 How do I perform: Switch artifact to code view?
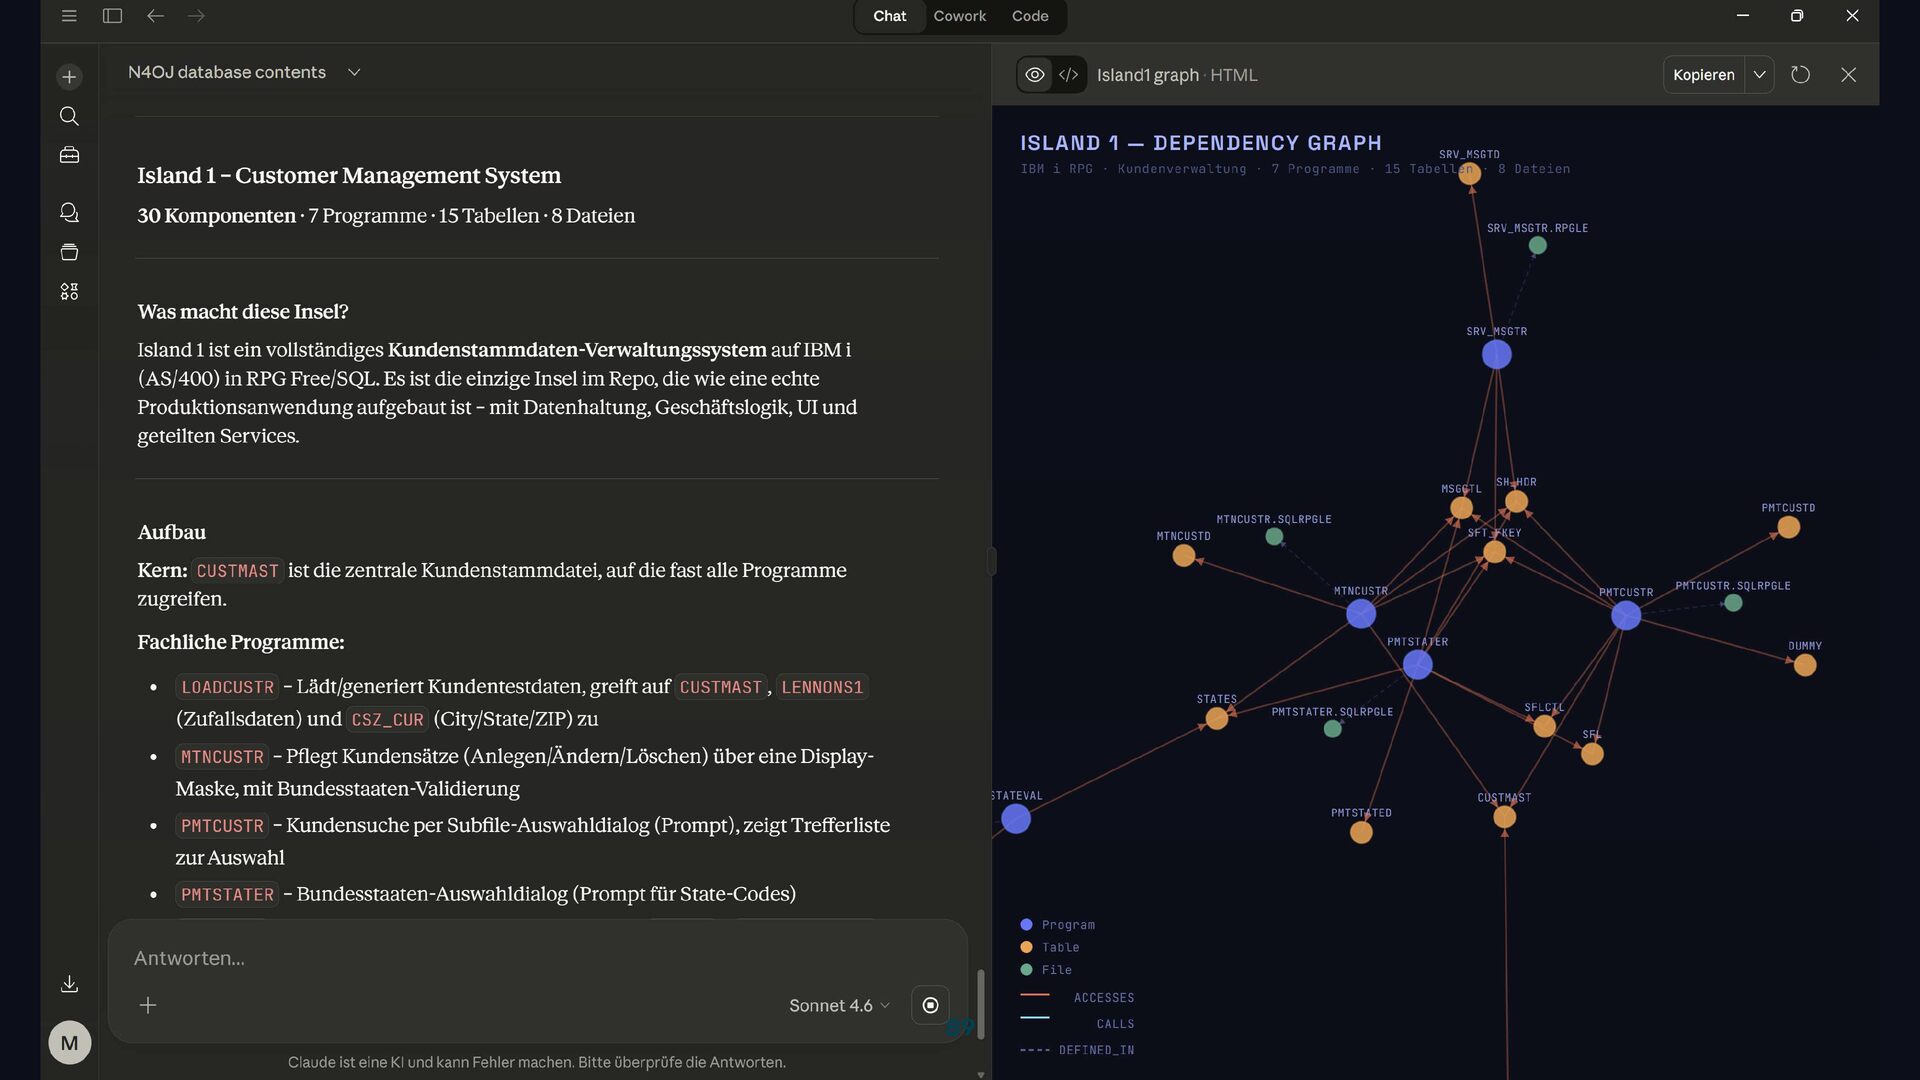[1068, 75]
